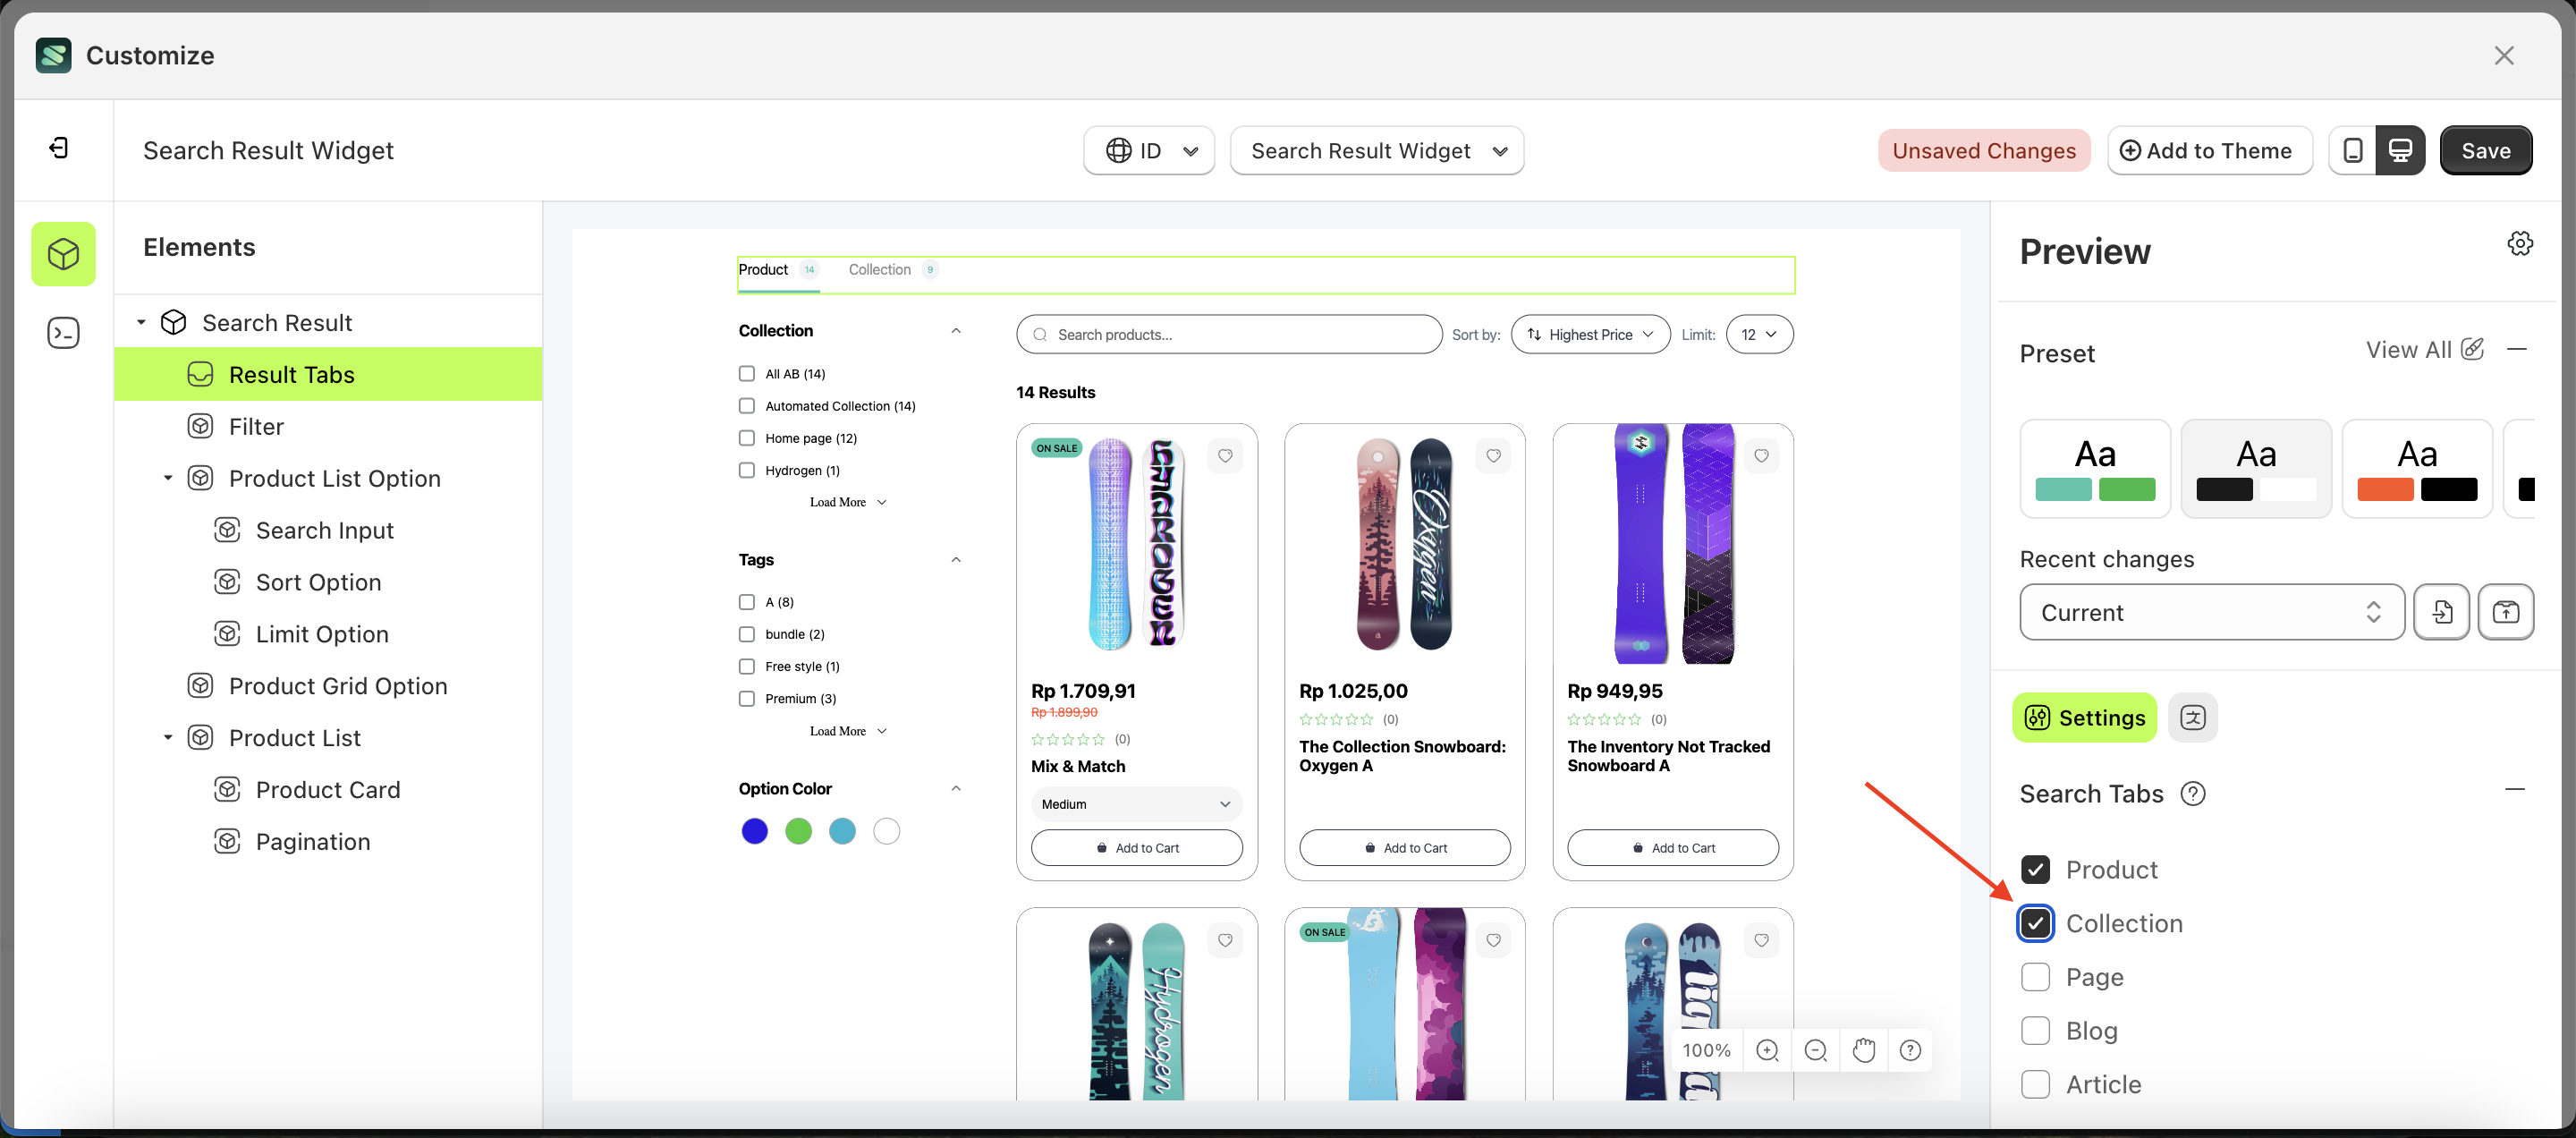This screenshot has width=2576, height=1138.
Task: Open the Highest Price sort dropdown
Action: (x=1589, y=334)
